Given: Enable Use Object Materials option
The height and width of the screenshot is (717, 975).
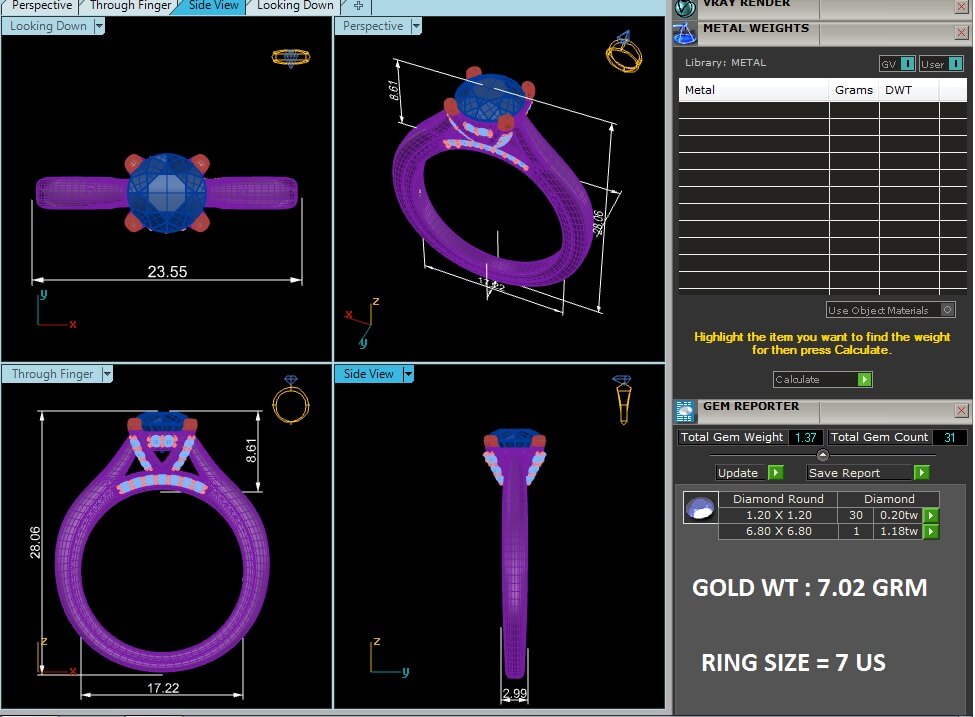Looking at the screenshot, I should (x=947, y=310).
